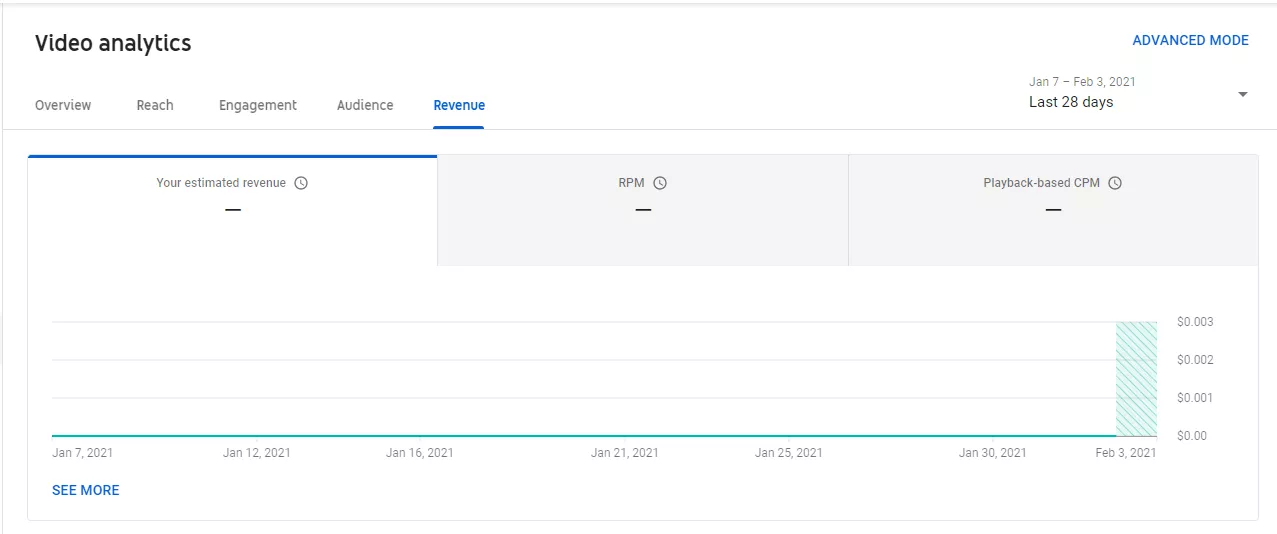Open the Reach tab

coord(155,105)
